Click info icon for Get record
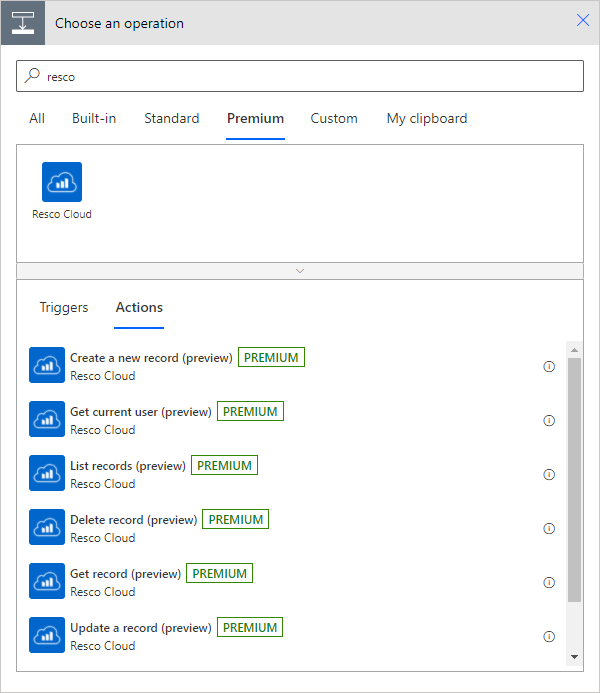Image resolution: width=600 pixels, height=693 pixels. (549, 583)
